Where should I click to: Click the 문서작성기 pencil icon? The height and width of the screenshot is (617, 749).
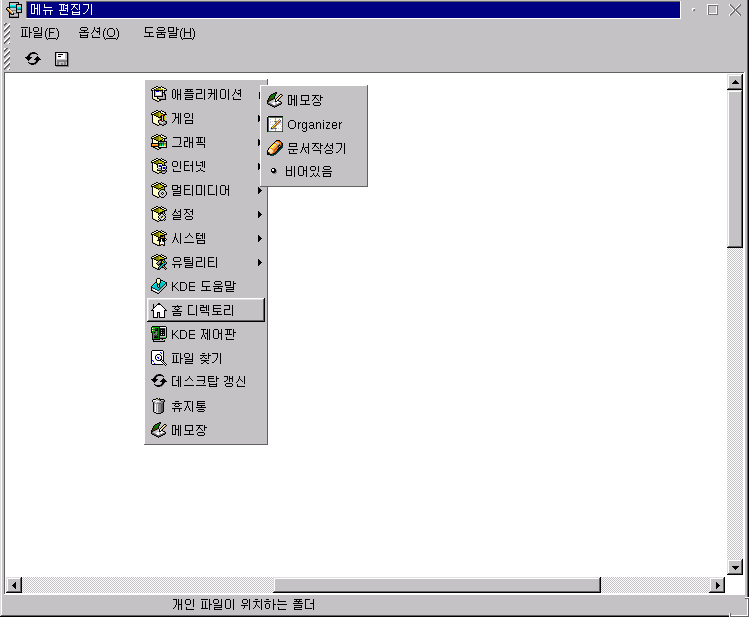click(275, 148)
